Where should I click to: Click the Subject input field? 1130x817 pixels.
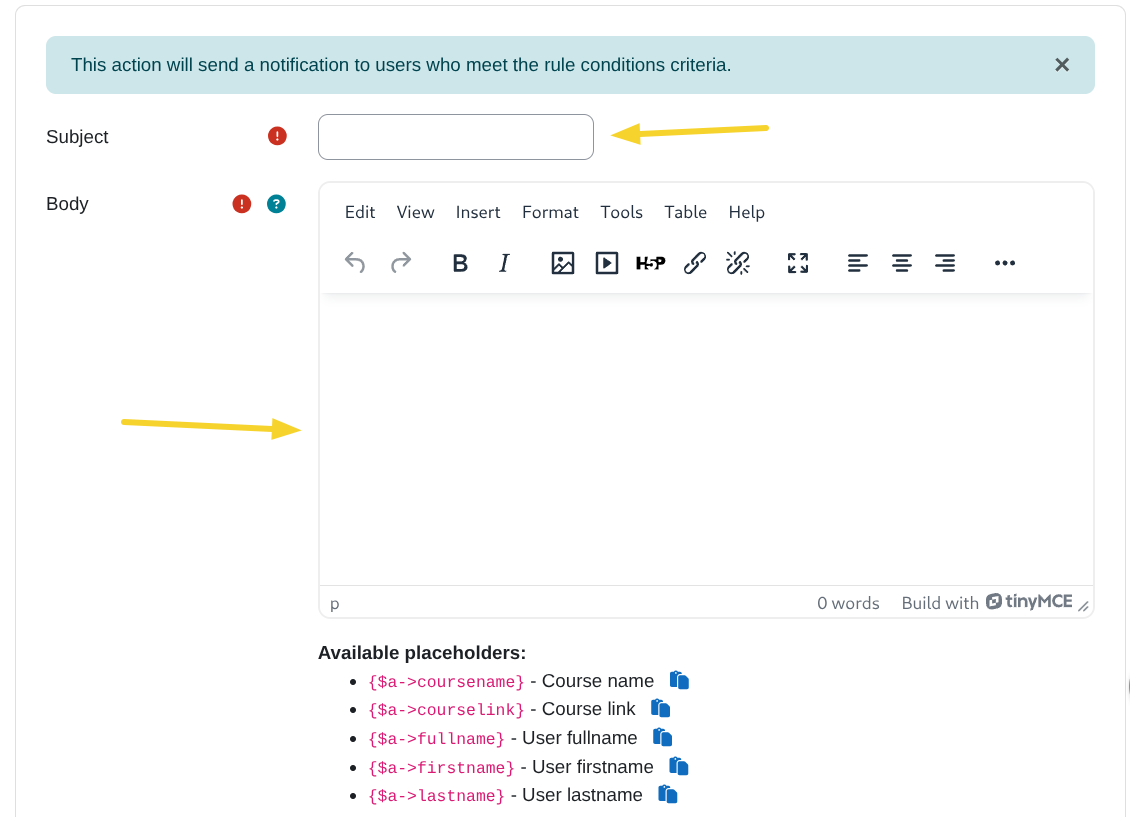click(x=456, y=137)
